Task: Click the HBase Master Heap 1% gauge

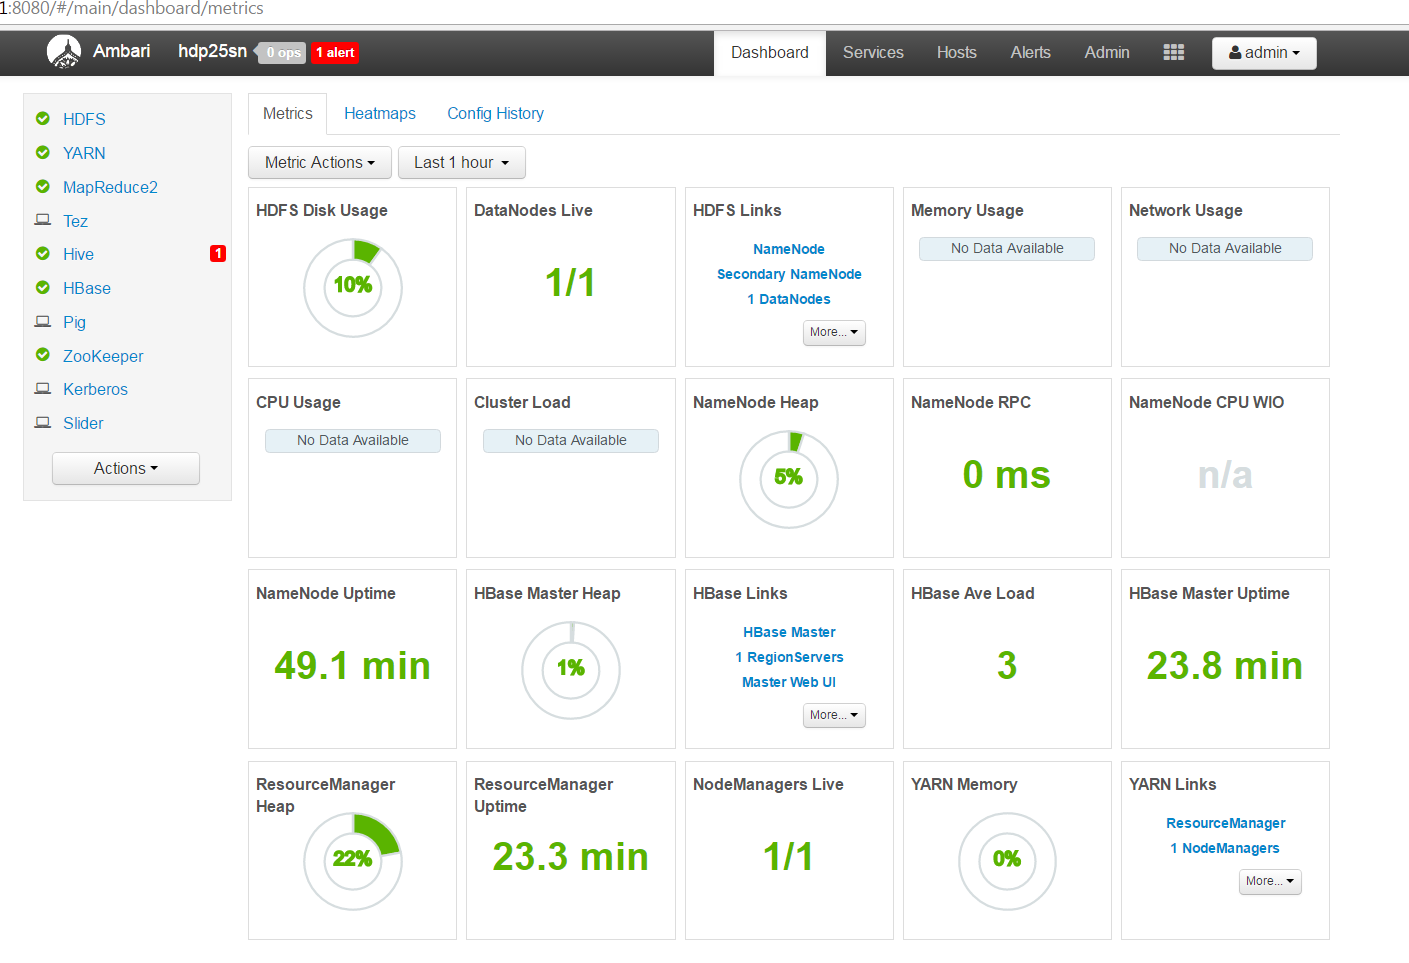Action: pos(571,670)
